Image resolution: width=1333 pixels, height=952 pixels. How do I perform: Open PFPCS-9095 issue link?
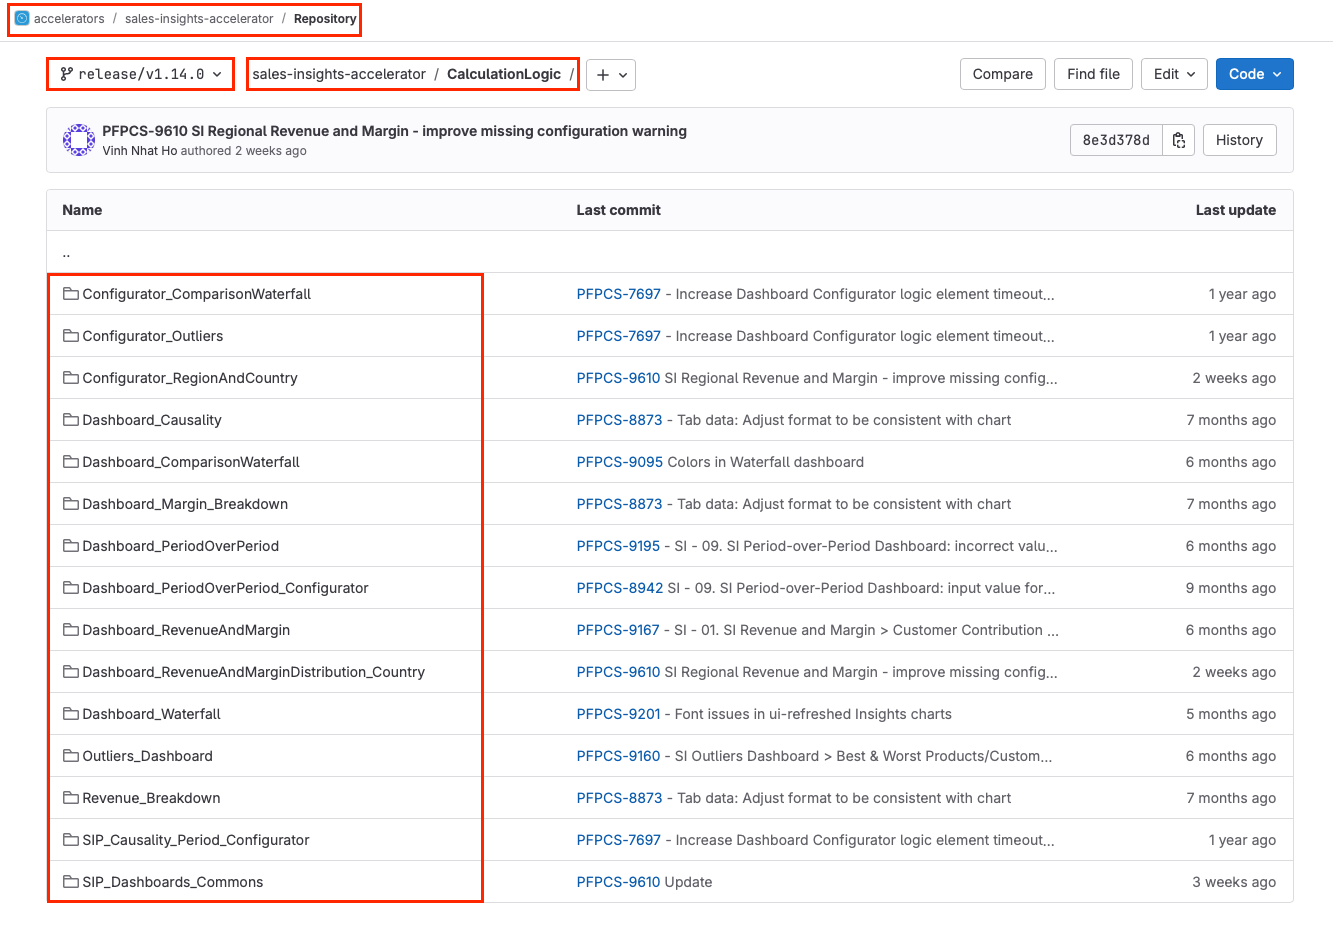point(619,462)
